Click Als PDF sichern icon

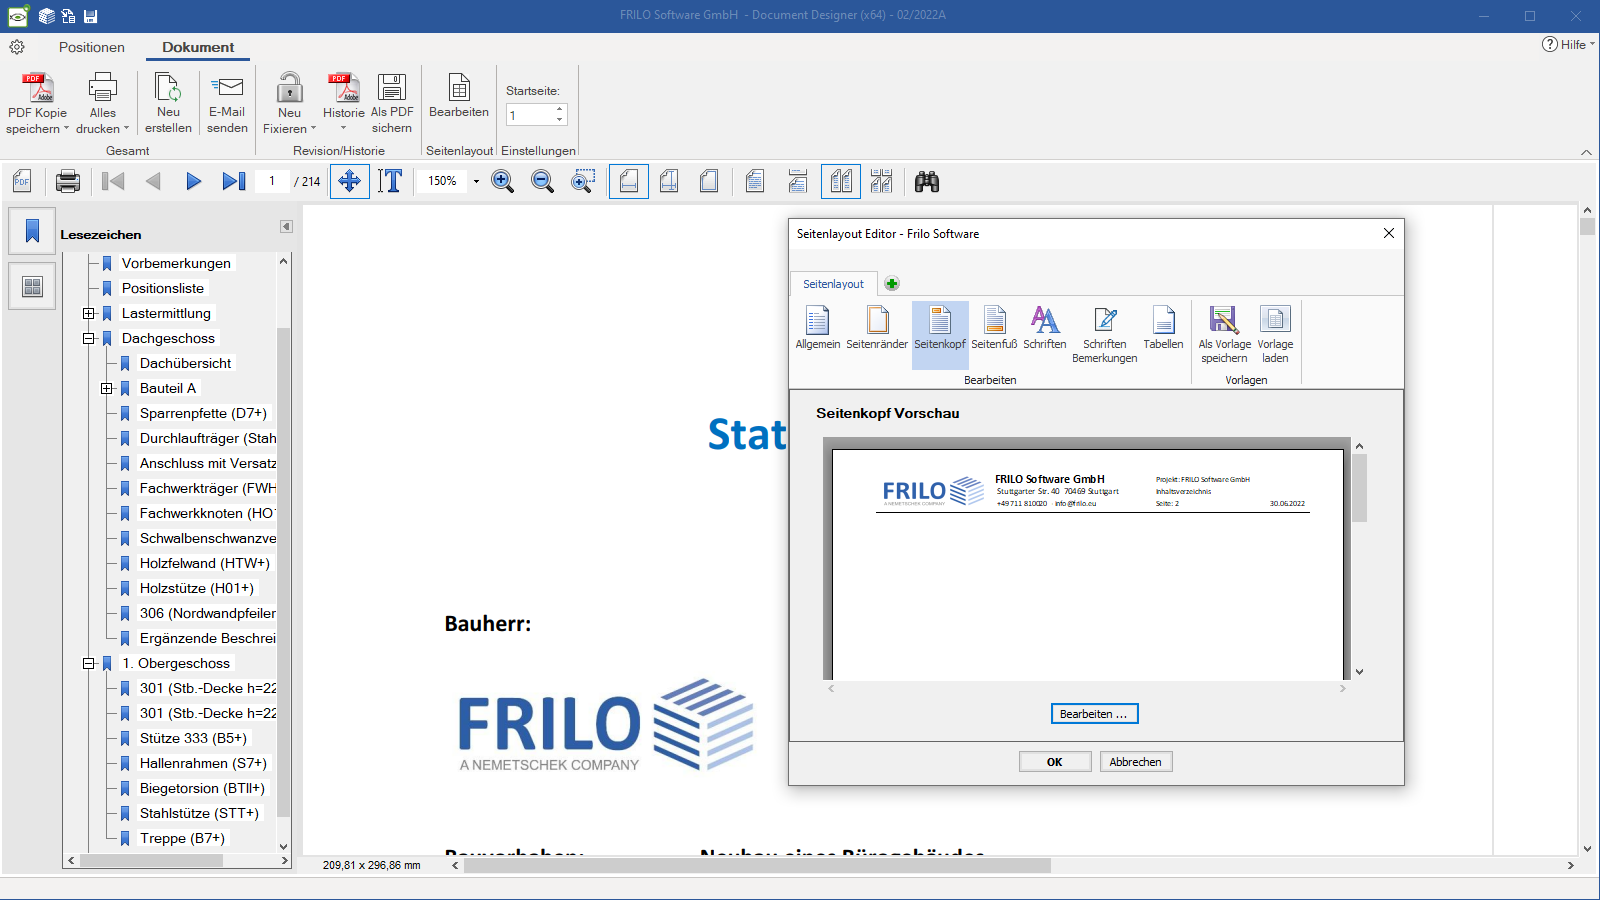click(x=392, y=88)
